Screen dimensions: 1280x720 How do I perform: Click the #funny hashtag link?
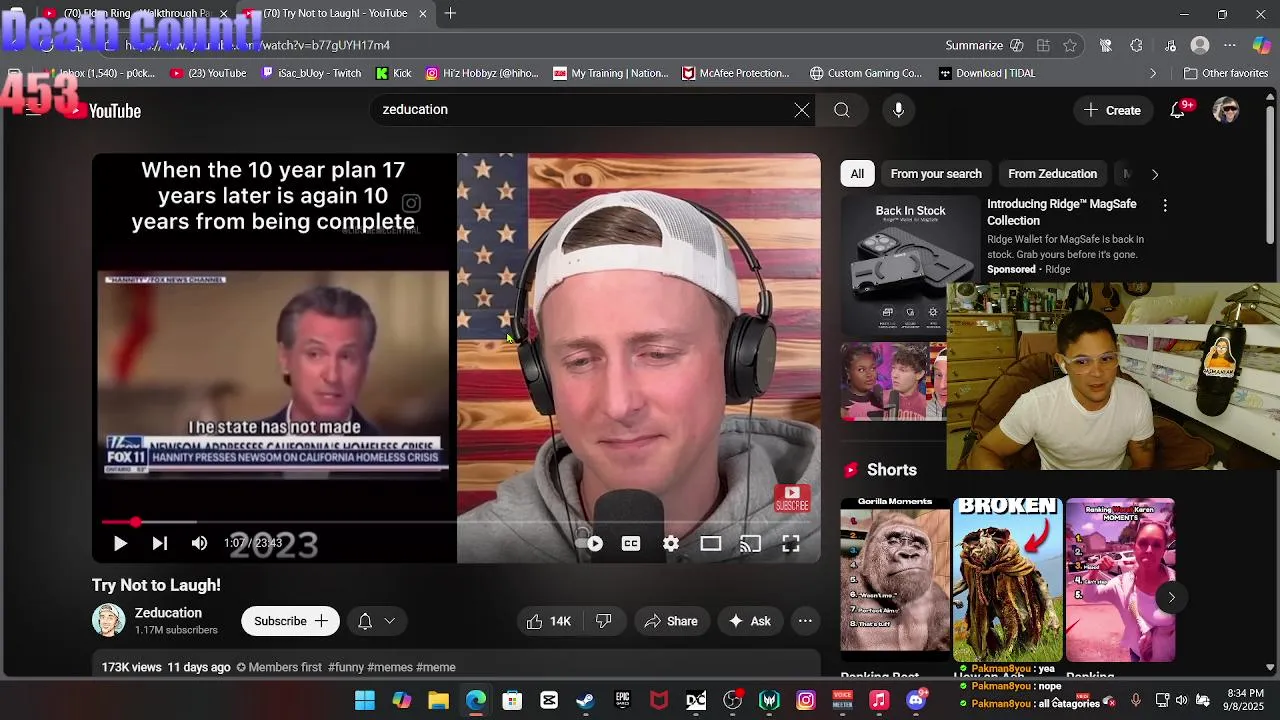click(x=346, y=667)
